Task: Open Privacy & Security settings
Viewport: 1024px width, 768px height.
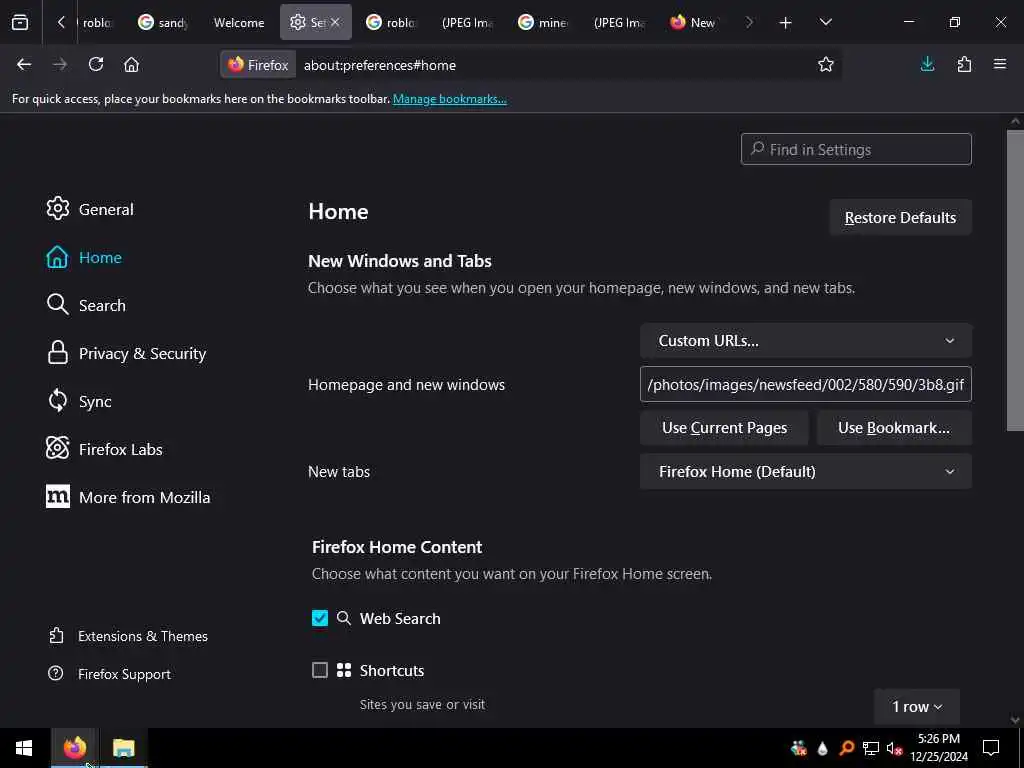Action: tap(126, 353)
